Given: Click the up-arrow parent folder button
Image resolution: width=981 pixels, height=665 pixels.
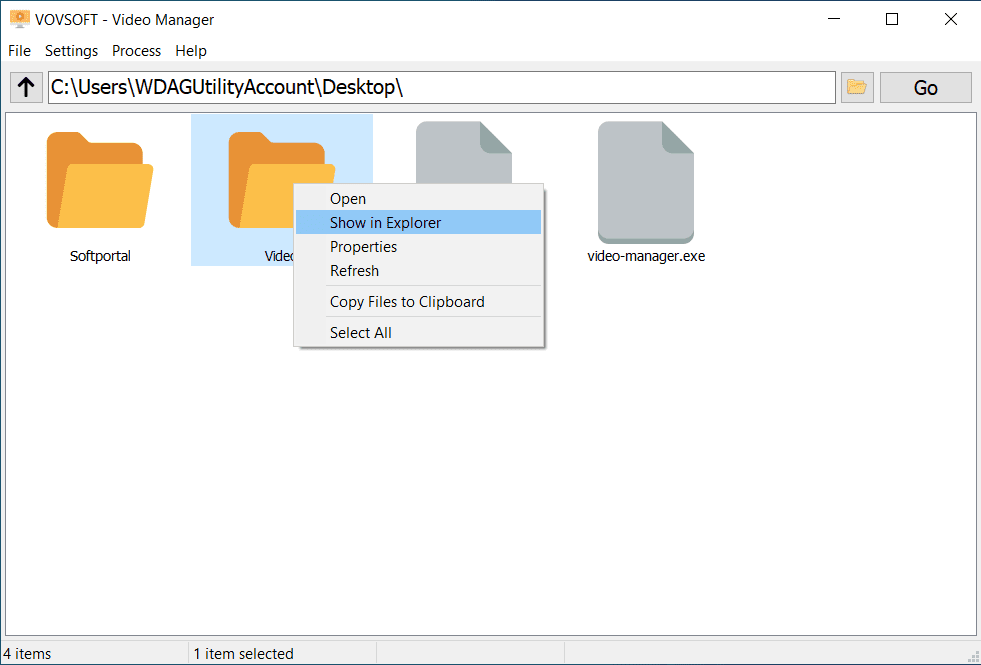Looking at the screenshot, I should (26, 88).
